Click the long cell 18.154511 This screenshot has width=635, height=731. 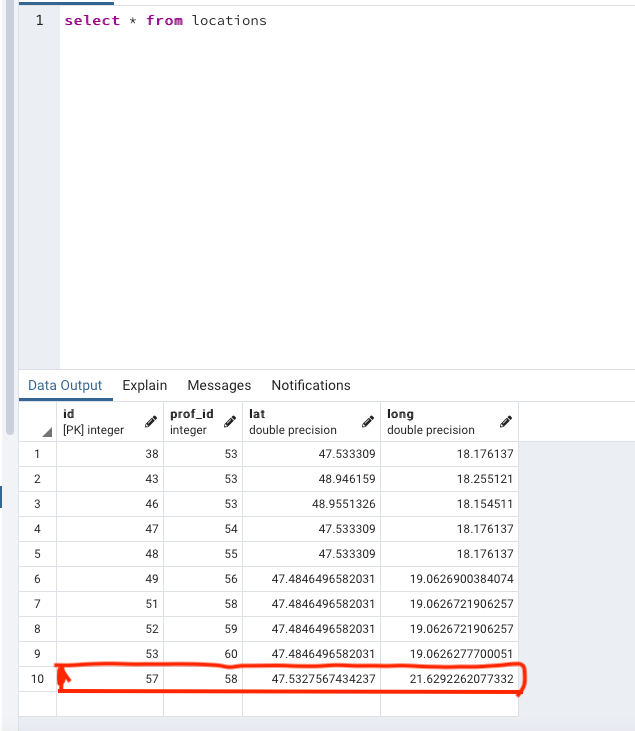449,504
